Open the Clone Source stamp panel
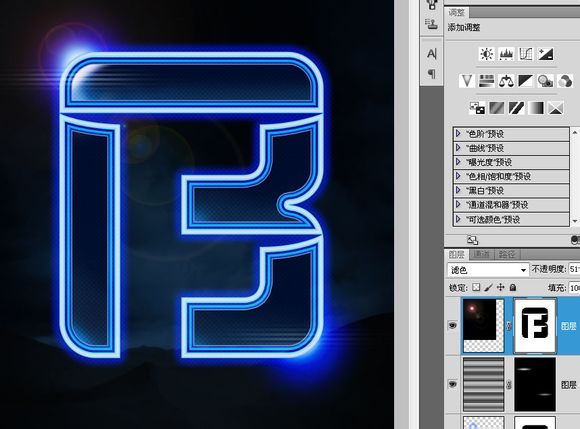Viewport: 580px width, 429px height. click(431, 24)
